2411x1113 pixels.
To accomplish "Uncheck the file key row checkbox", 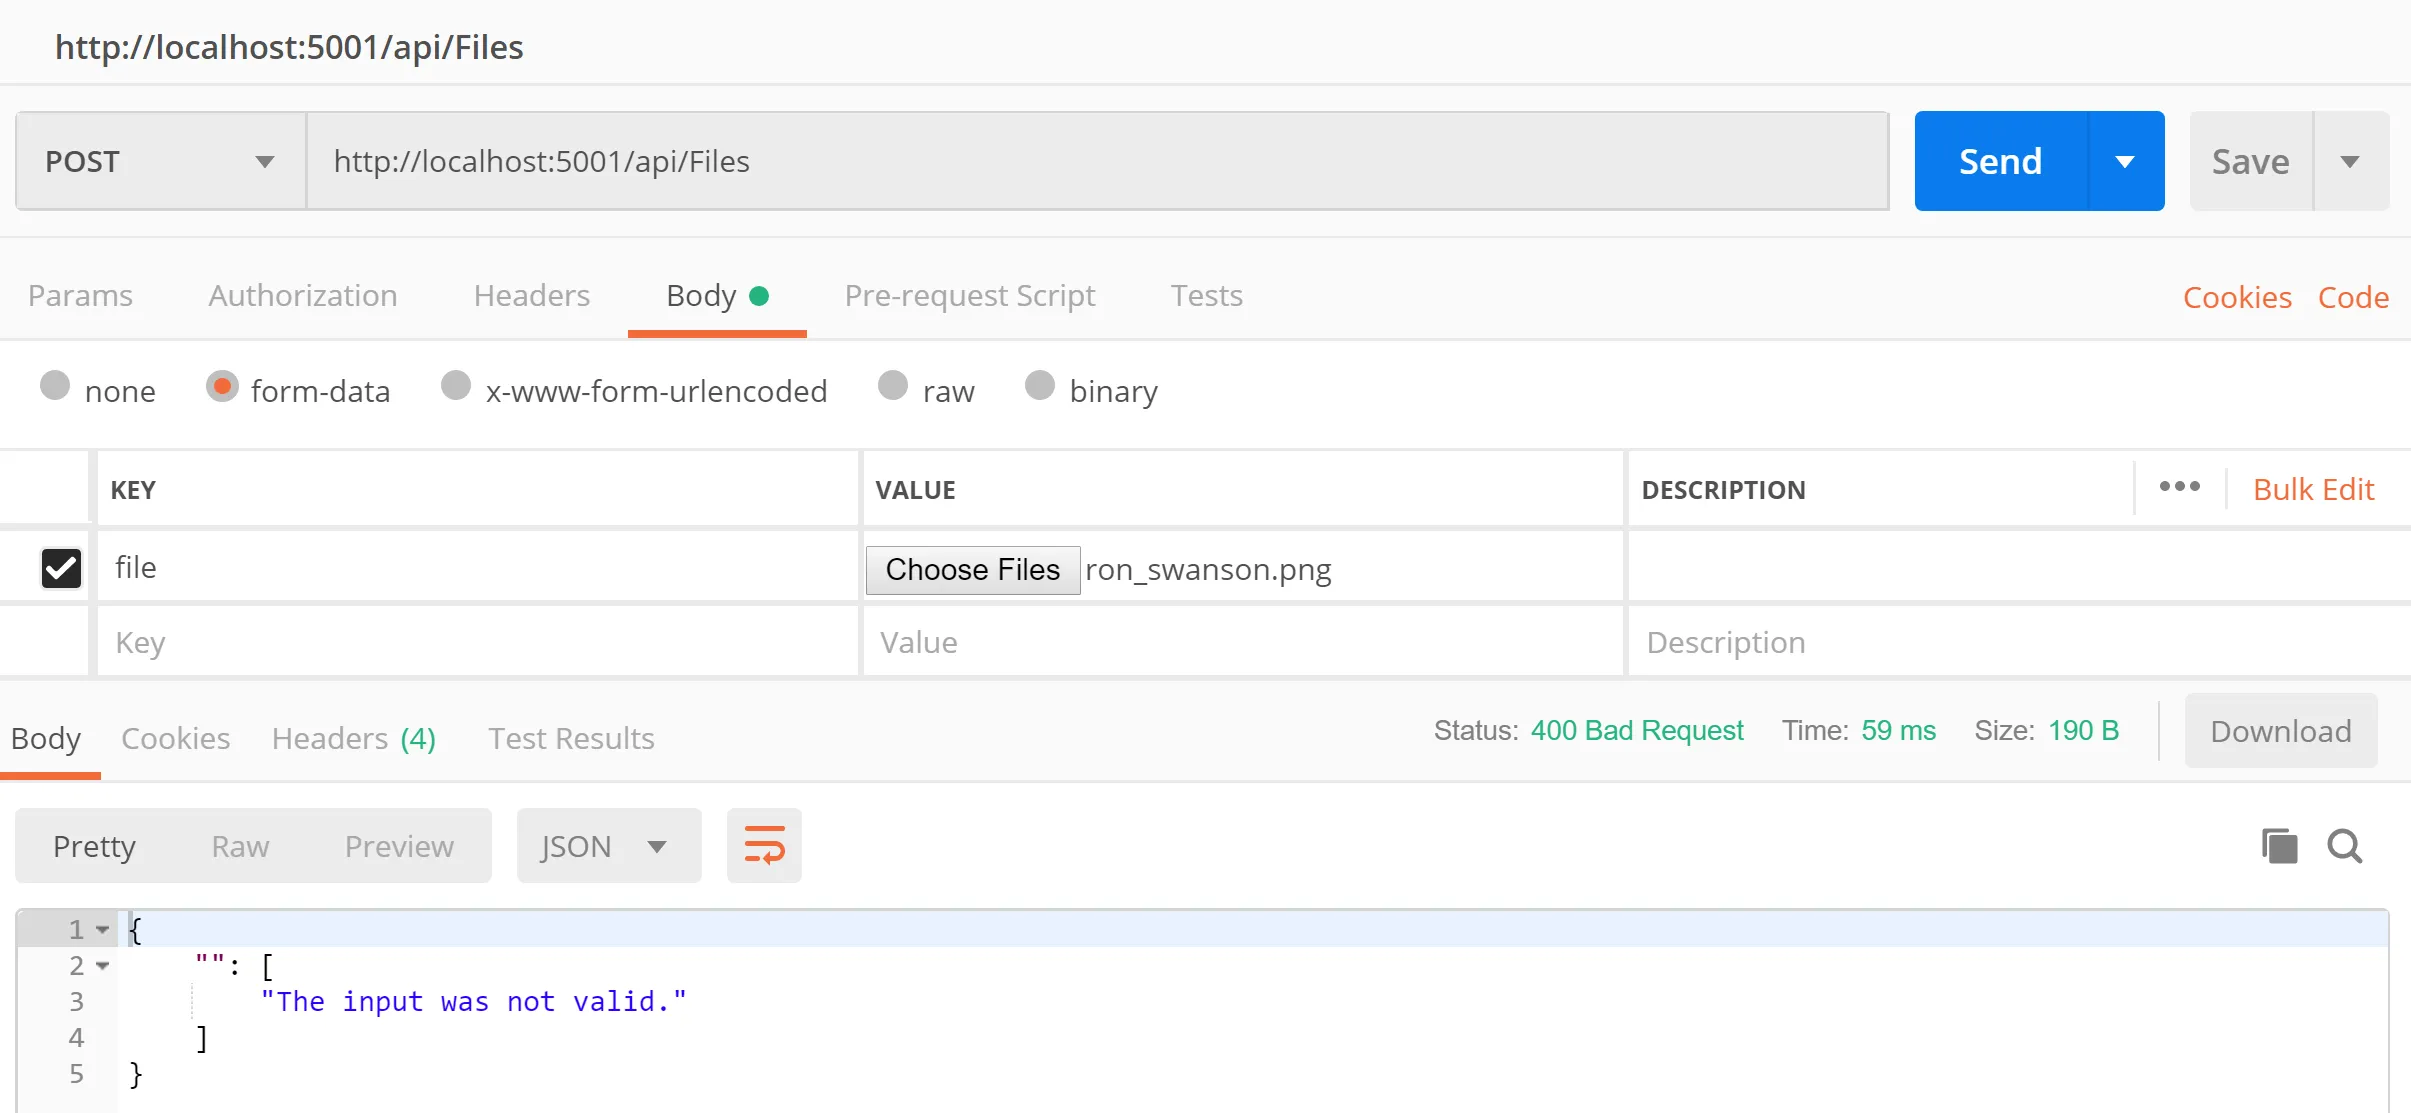I will 61,568.
